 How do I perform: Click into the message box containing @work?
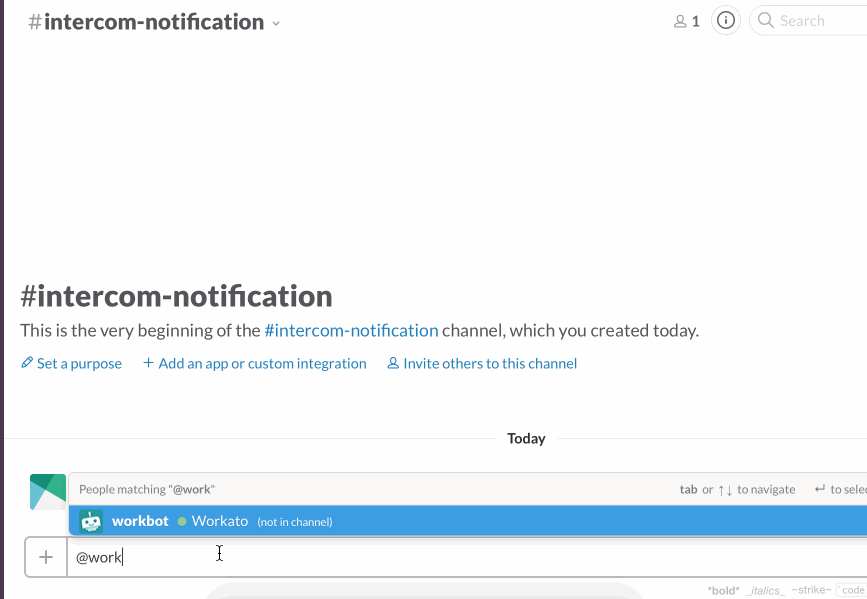click(x=400, y=557)
